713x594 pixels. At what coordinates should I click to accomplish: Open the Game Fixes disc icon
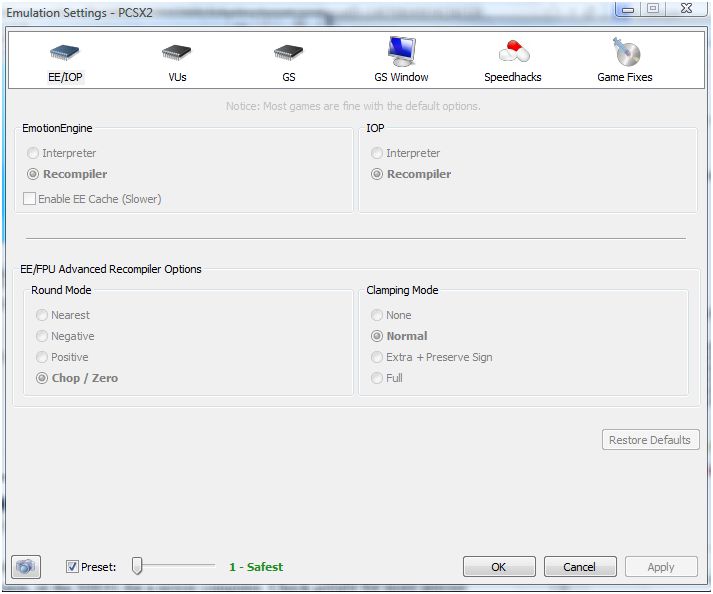[625, 60]
